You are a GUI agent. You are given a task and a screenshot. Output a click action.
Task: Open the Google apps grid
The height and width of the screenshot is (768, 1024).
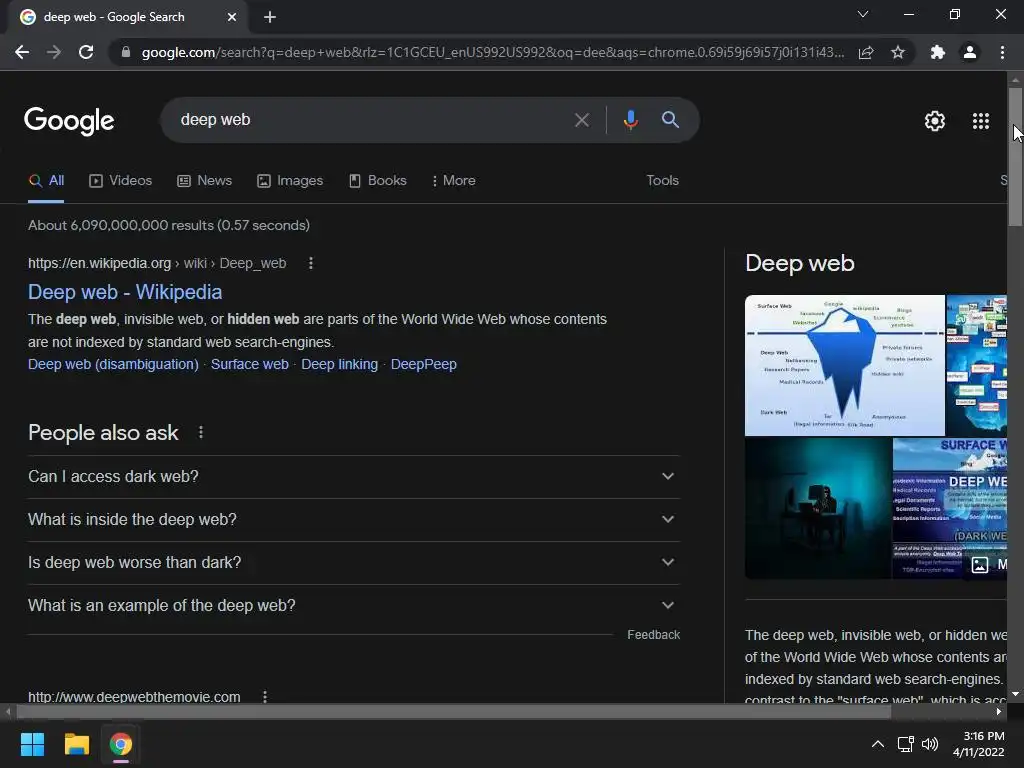point(981,121)
